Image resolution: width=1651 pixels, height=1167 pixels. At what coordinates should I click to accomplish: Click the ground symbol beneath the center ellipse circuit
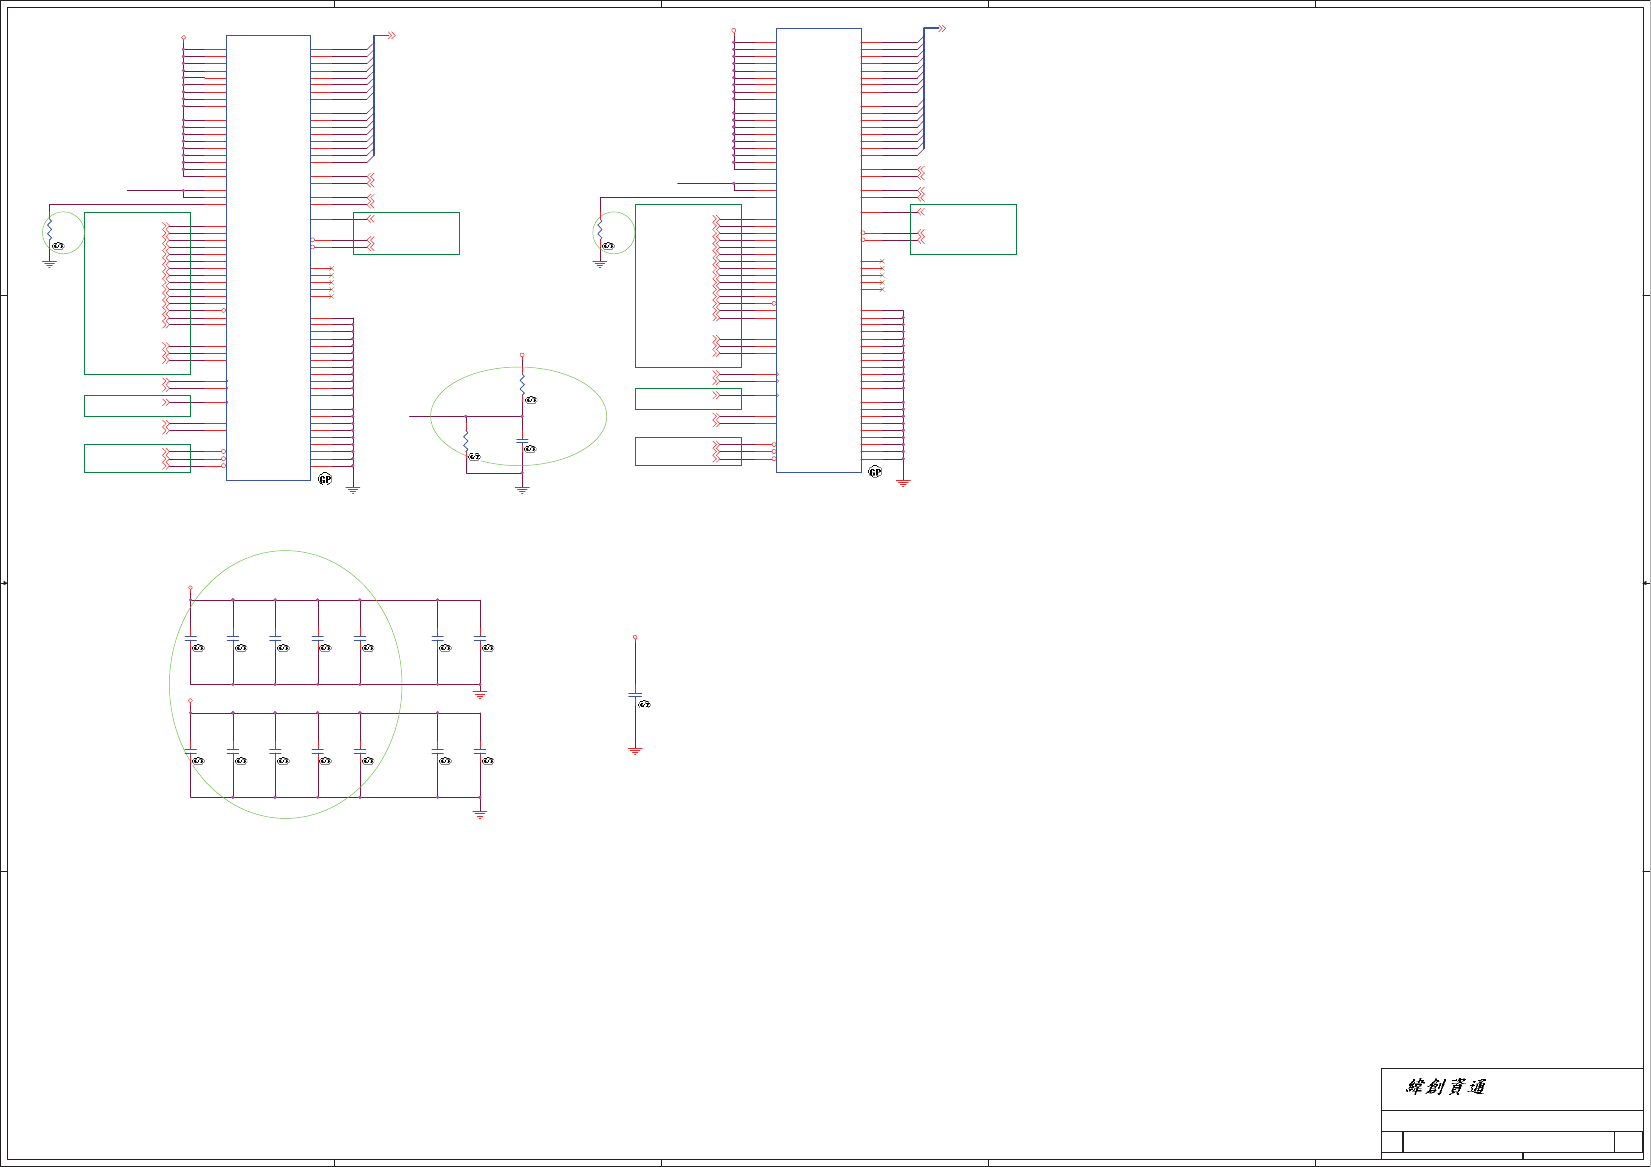click(x=522, y=490)
